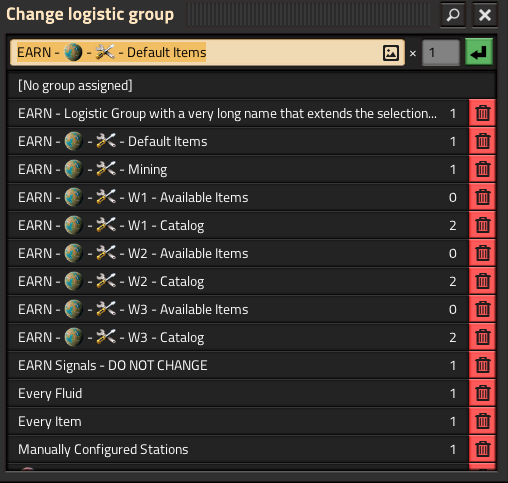Delete the 'Mining' logistic group
This screenshot has height=483, width=508.
(x=482, y=169)
